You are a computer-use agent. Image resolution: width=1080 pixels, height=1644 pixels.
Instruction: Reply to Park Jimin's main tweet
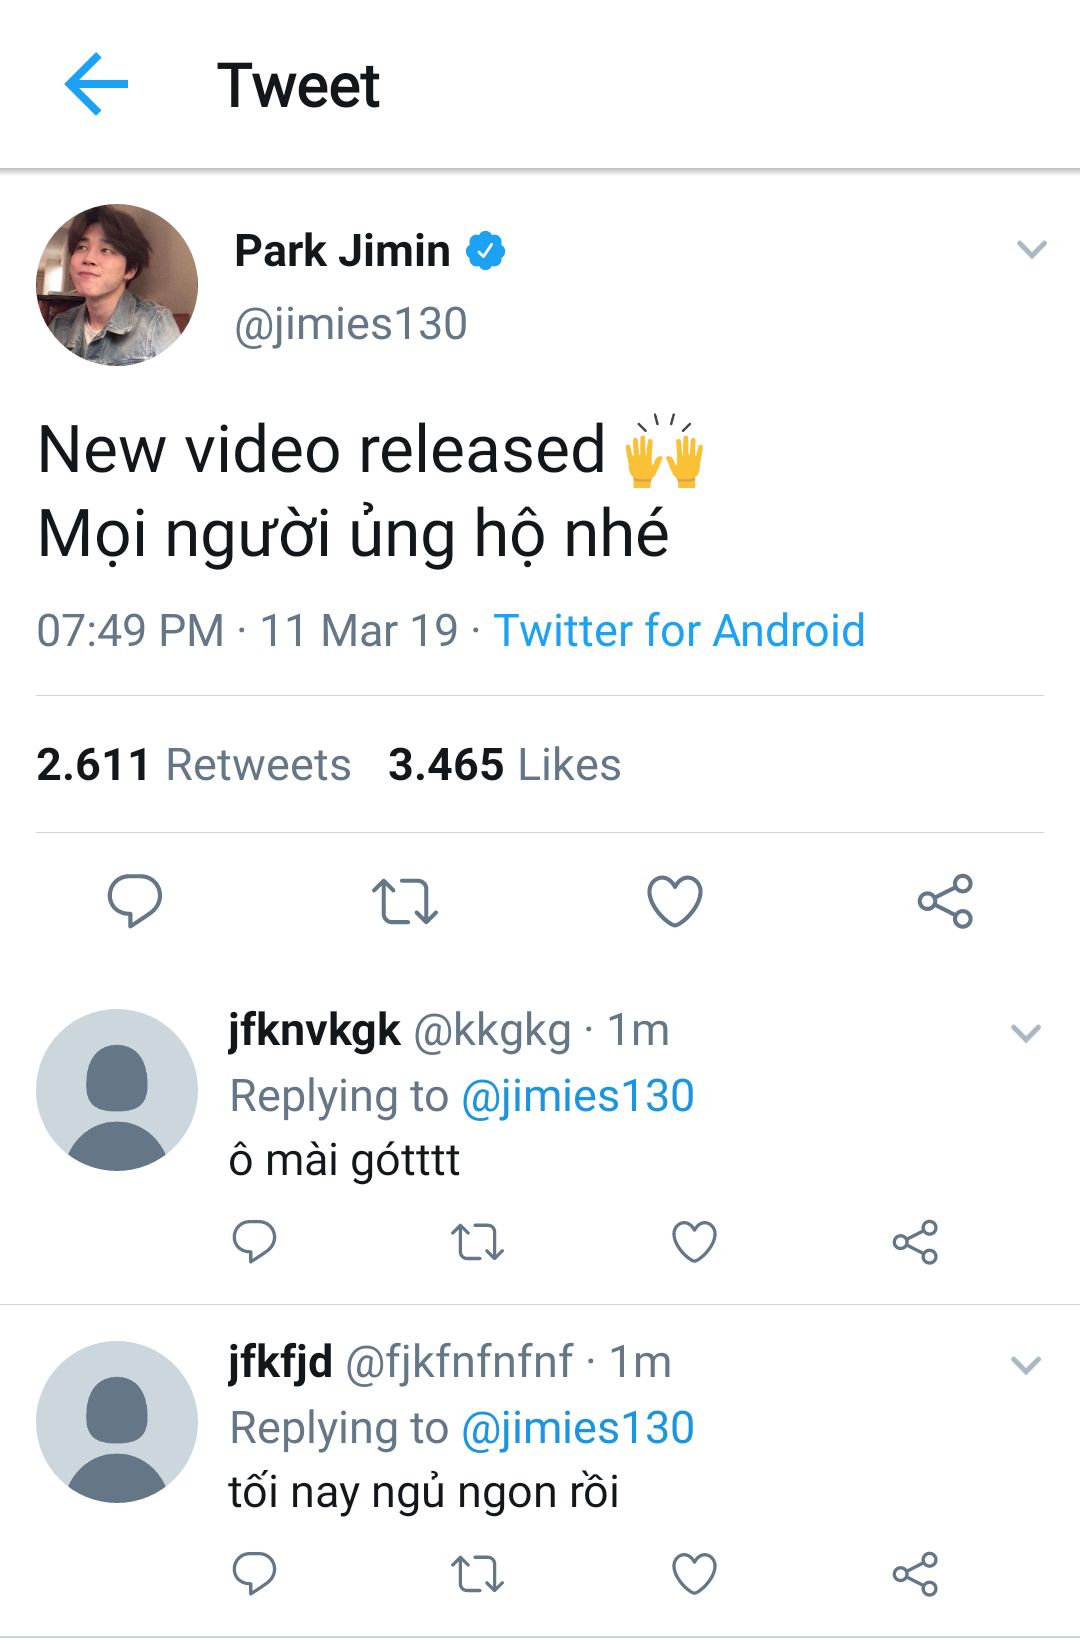[135, 900]
